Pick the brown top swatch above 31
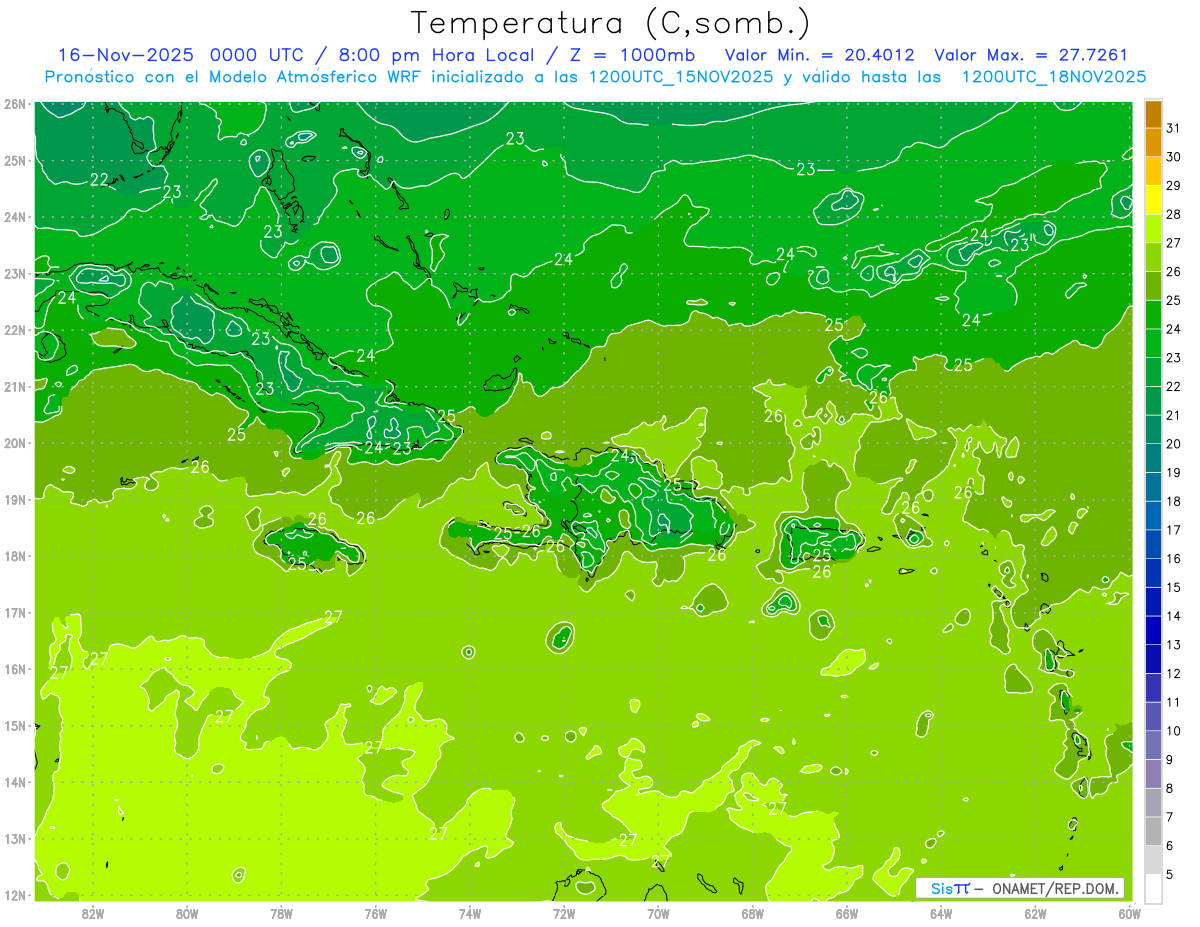This screenshot has height=927, width=1200. [1153, 114]
